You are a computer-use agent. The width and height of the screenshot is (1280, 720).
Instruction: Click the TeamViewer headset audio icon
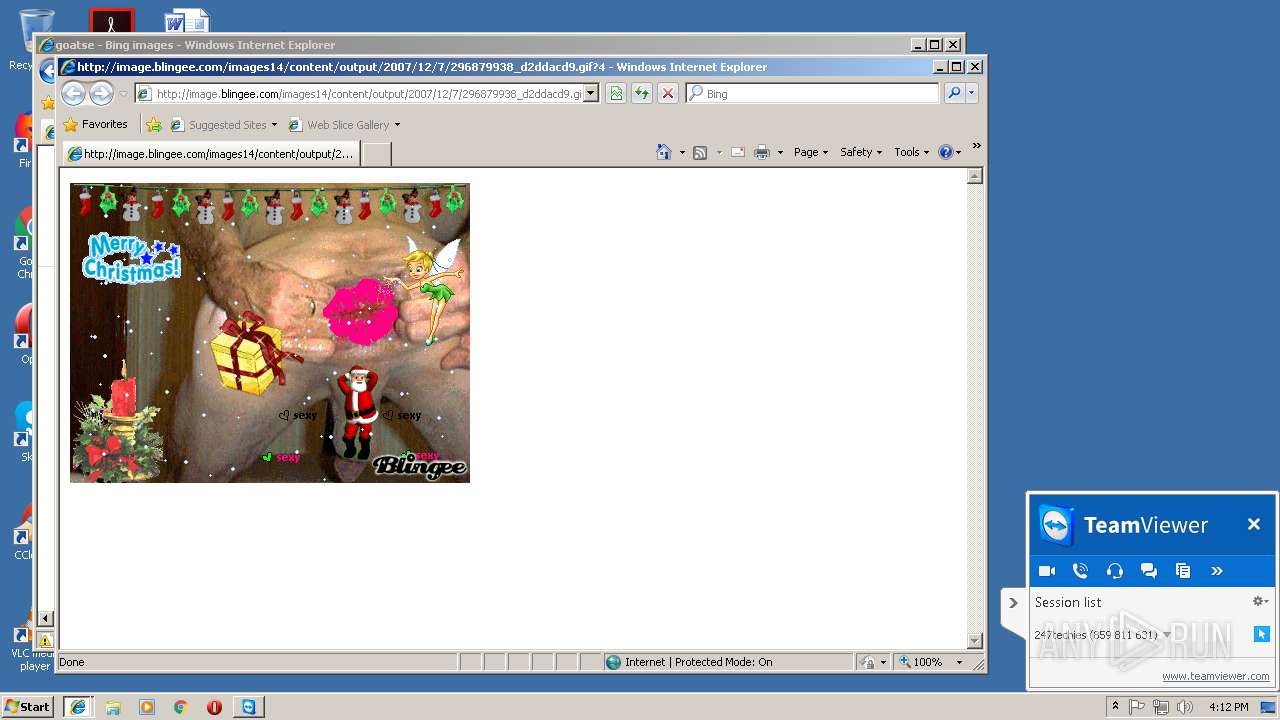pos(1115,571)
